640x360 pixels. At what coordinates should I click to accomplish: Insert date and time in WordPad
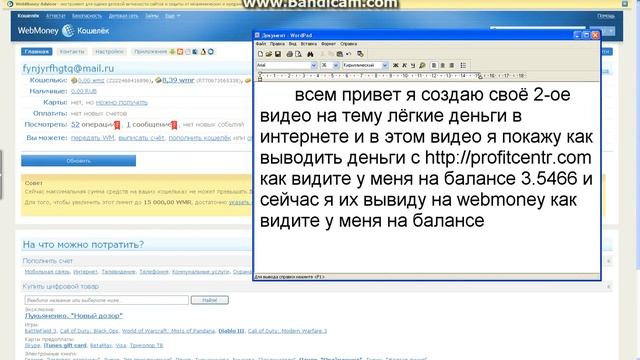tap(360, 54)
